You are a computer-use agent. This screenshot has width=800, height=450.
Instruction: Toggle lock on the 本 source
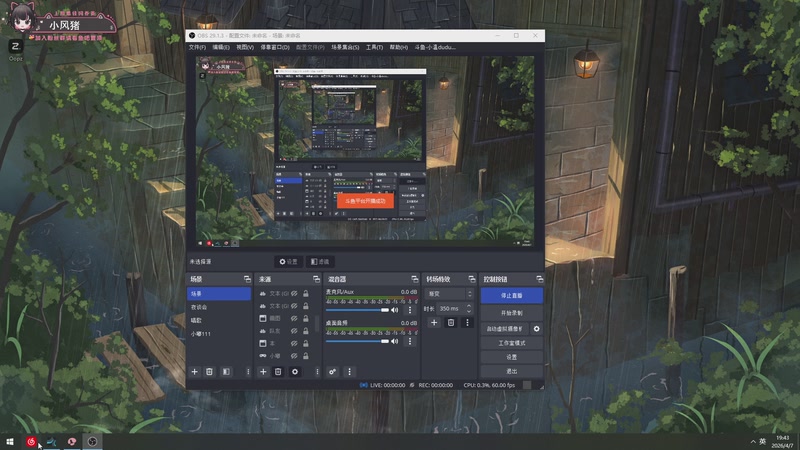click(306, 343)
